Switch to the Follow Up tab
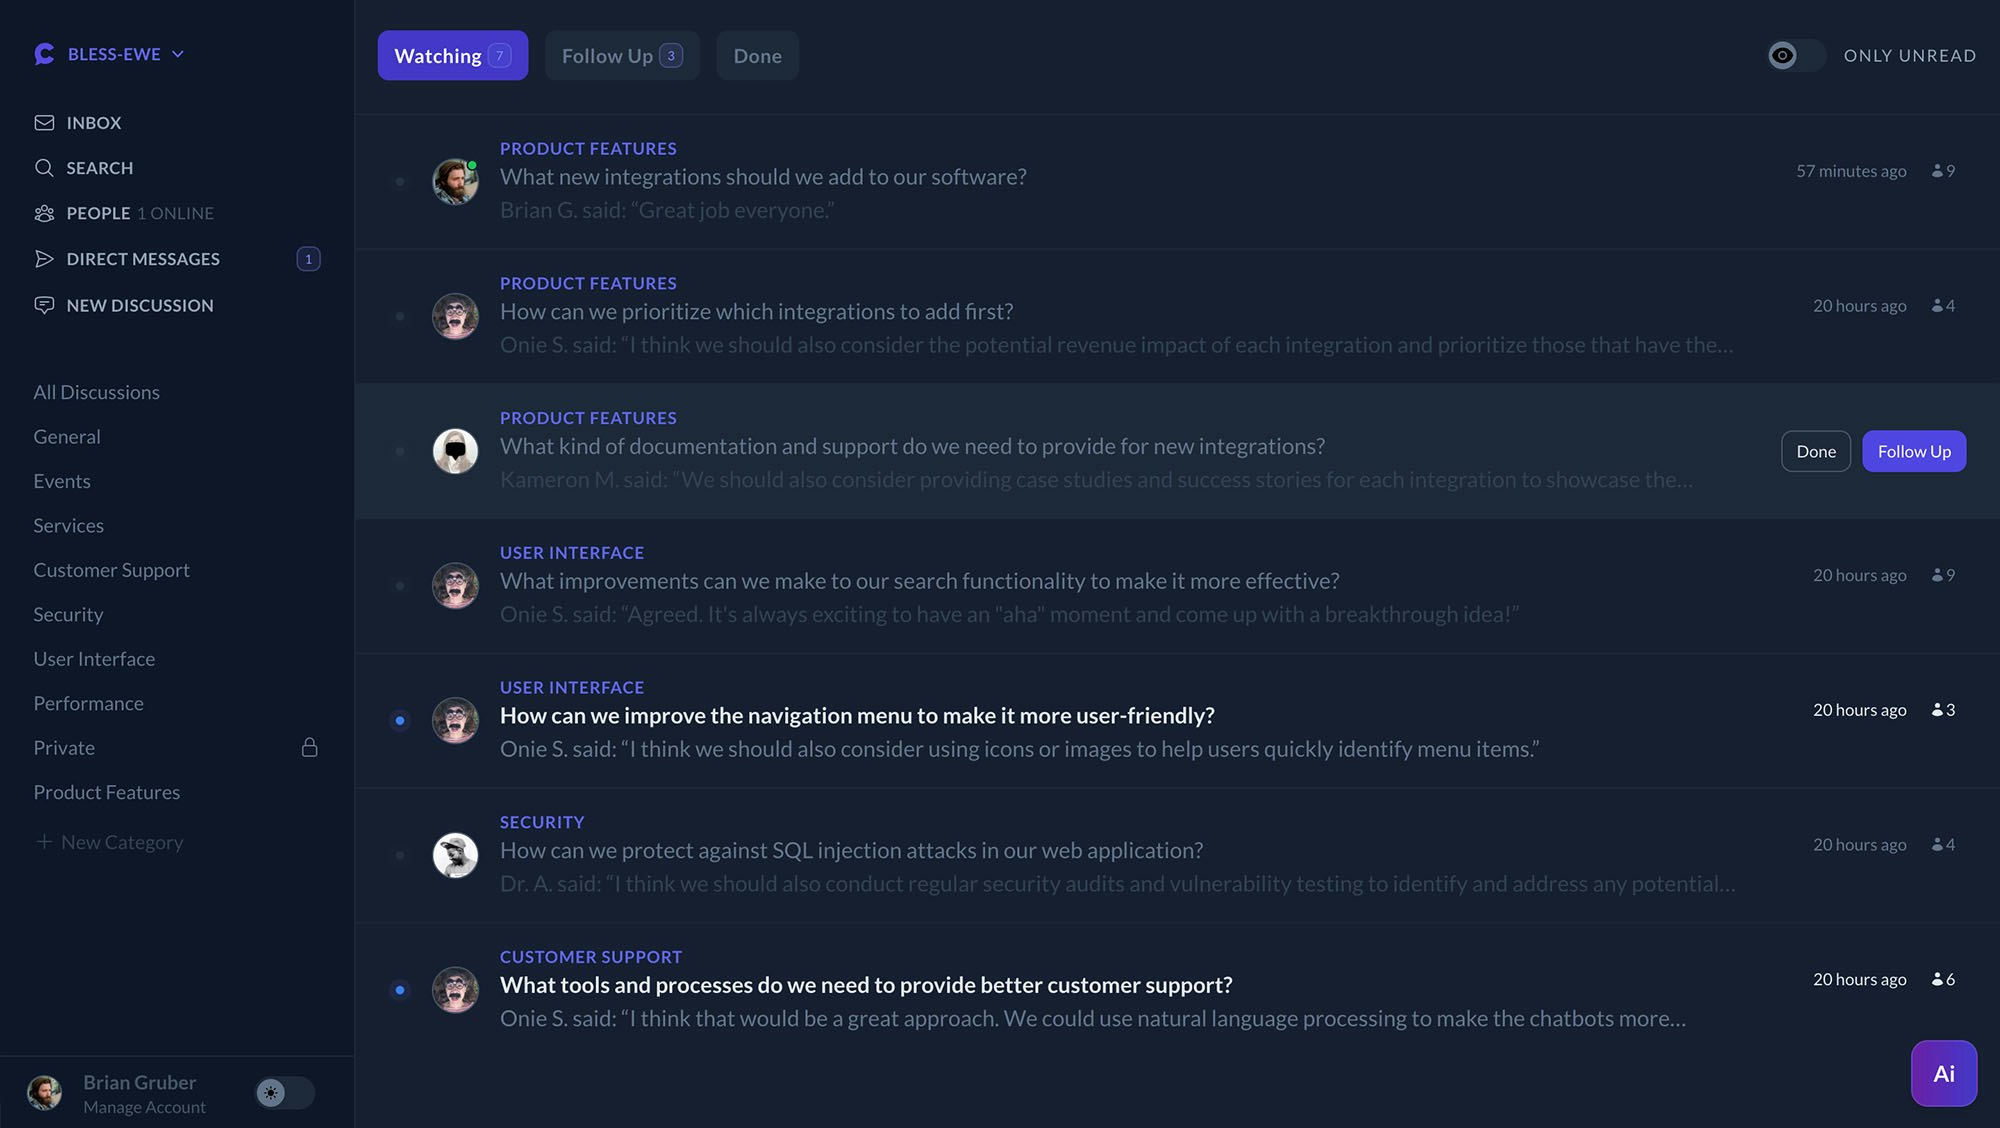This screenshot has width=2000, height=1128. (x=621, y=56)
